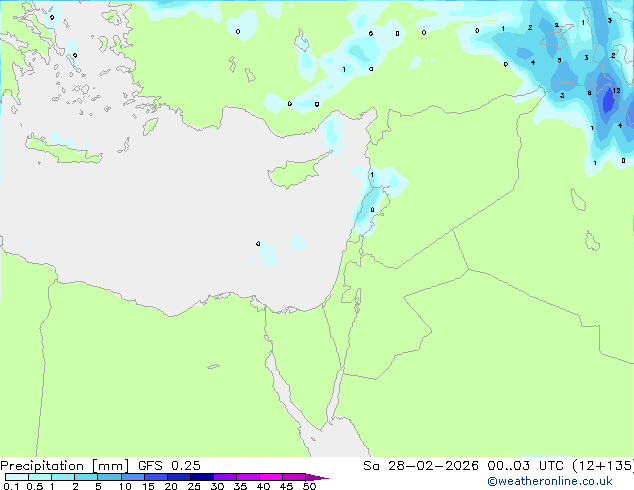Select the 5–10 mm legend swatch
This screenshot has width=634, height=490.
109,477
